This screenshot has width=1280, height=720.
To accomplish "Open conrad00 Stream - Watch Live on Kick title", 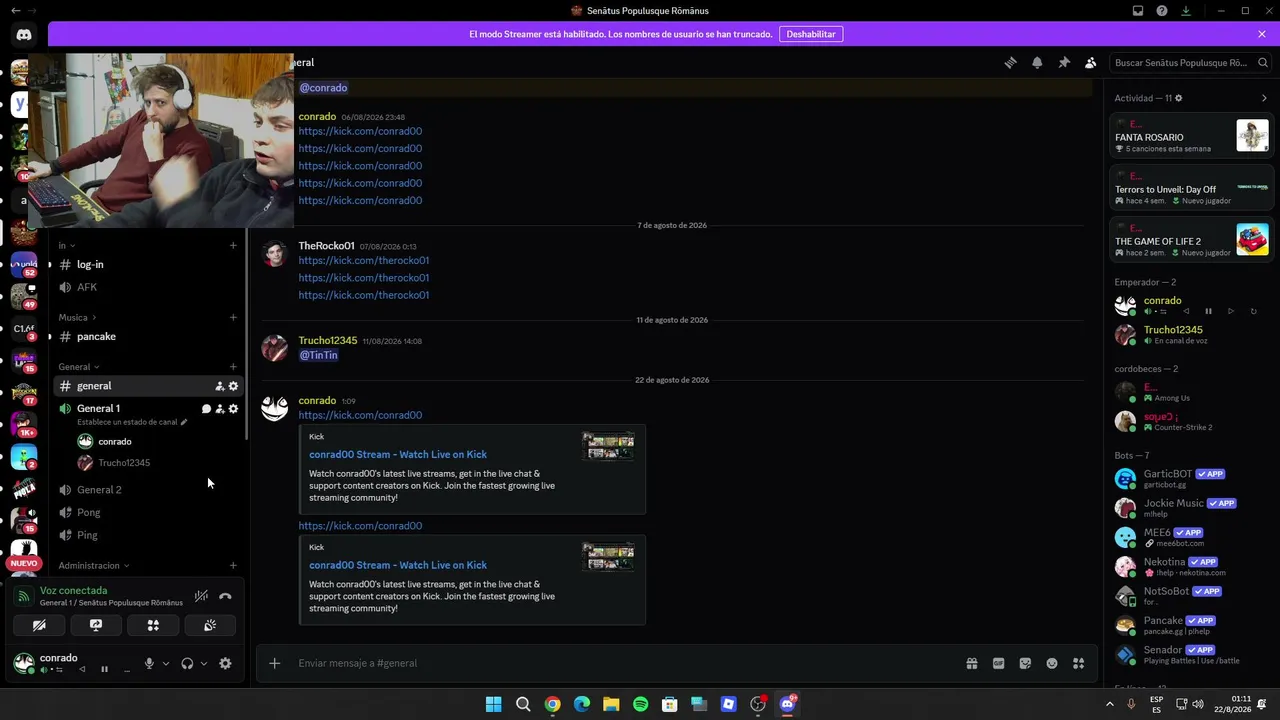I will coord(398,454).
